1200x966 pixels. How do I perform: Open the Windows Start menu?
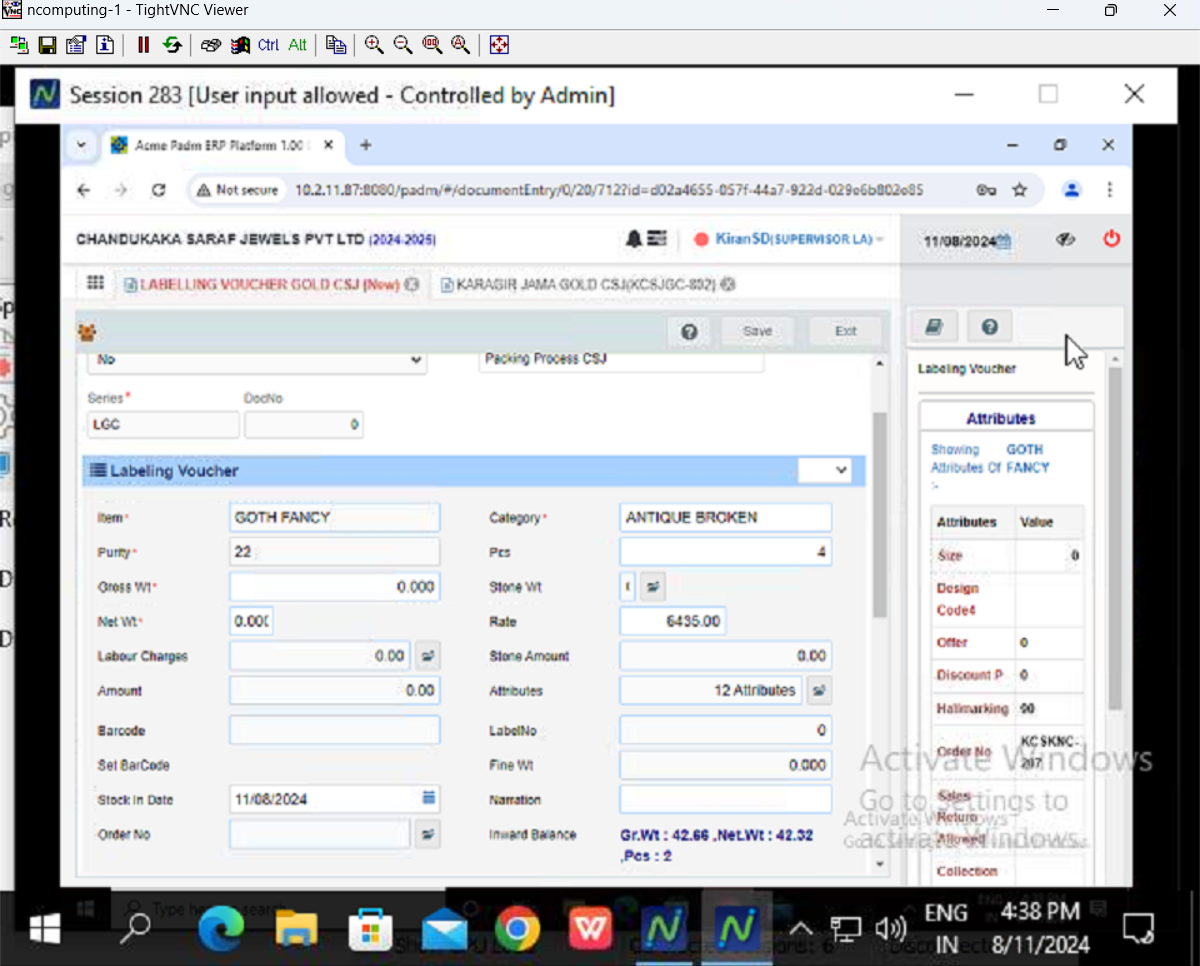pos(45,930)
